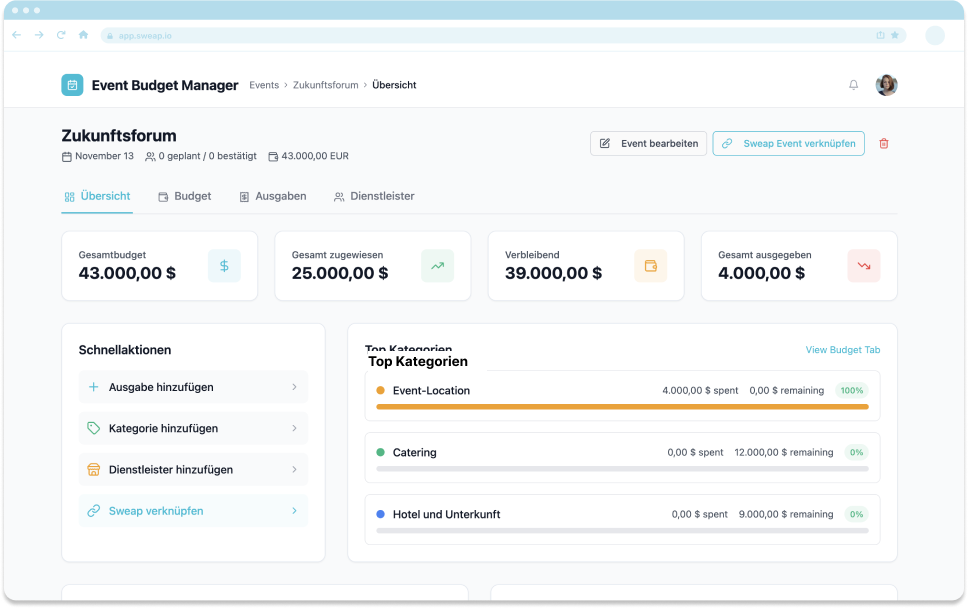The image size is (968, 609).
Task: Select the Dienstleister tab
Action: pyautogui.click(x=374, y=196)
